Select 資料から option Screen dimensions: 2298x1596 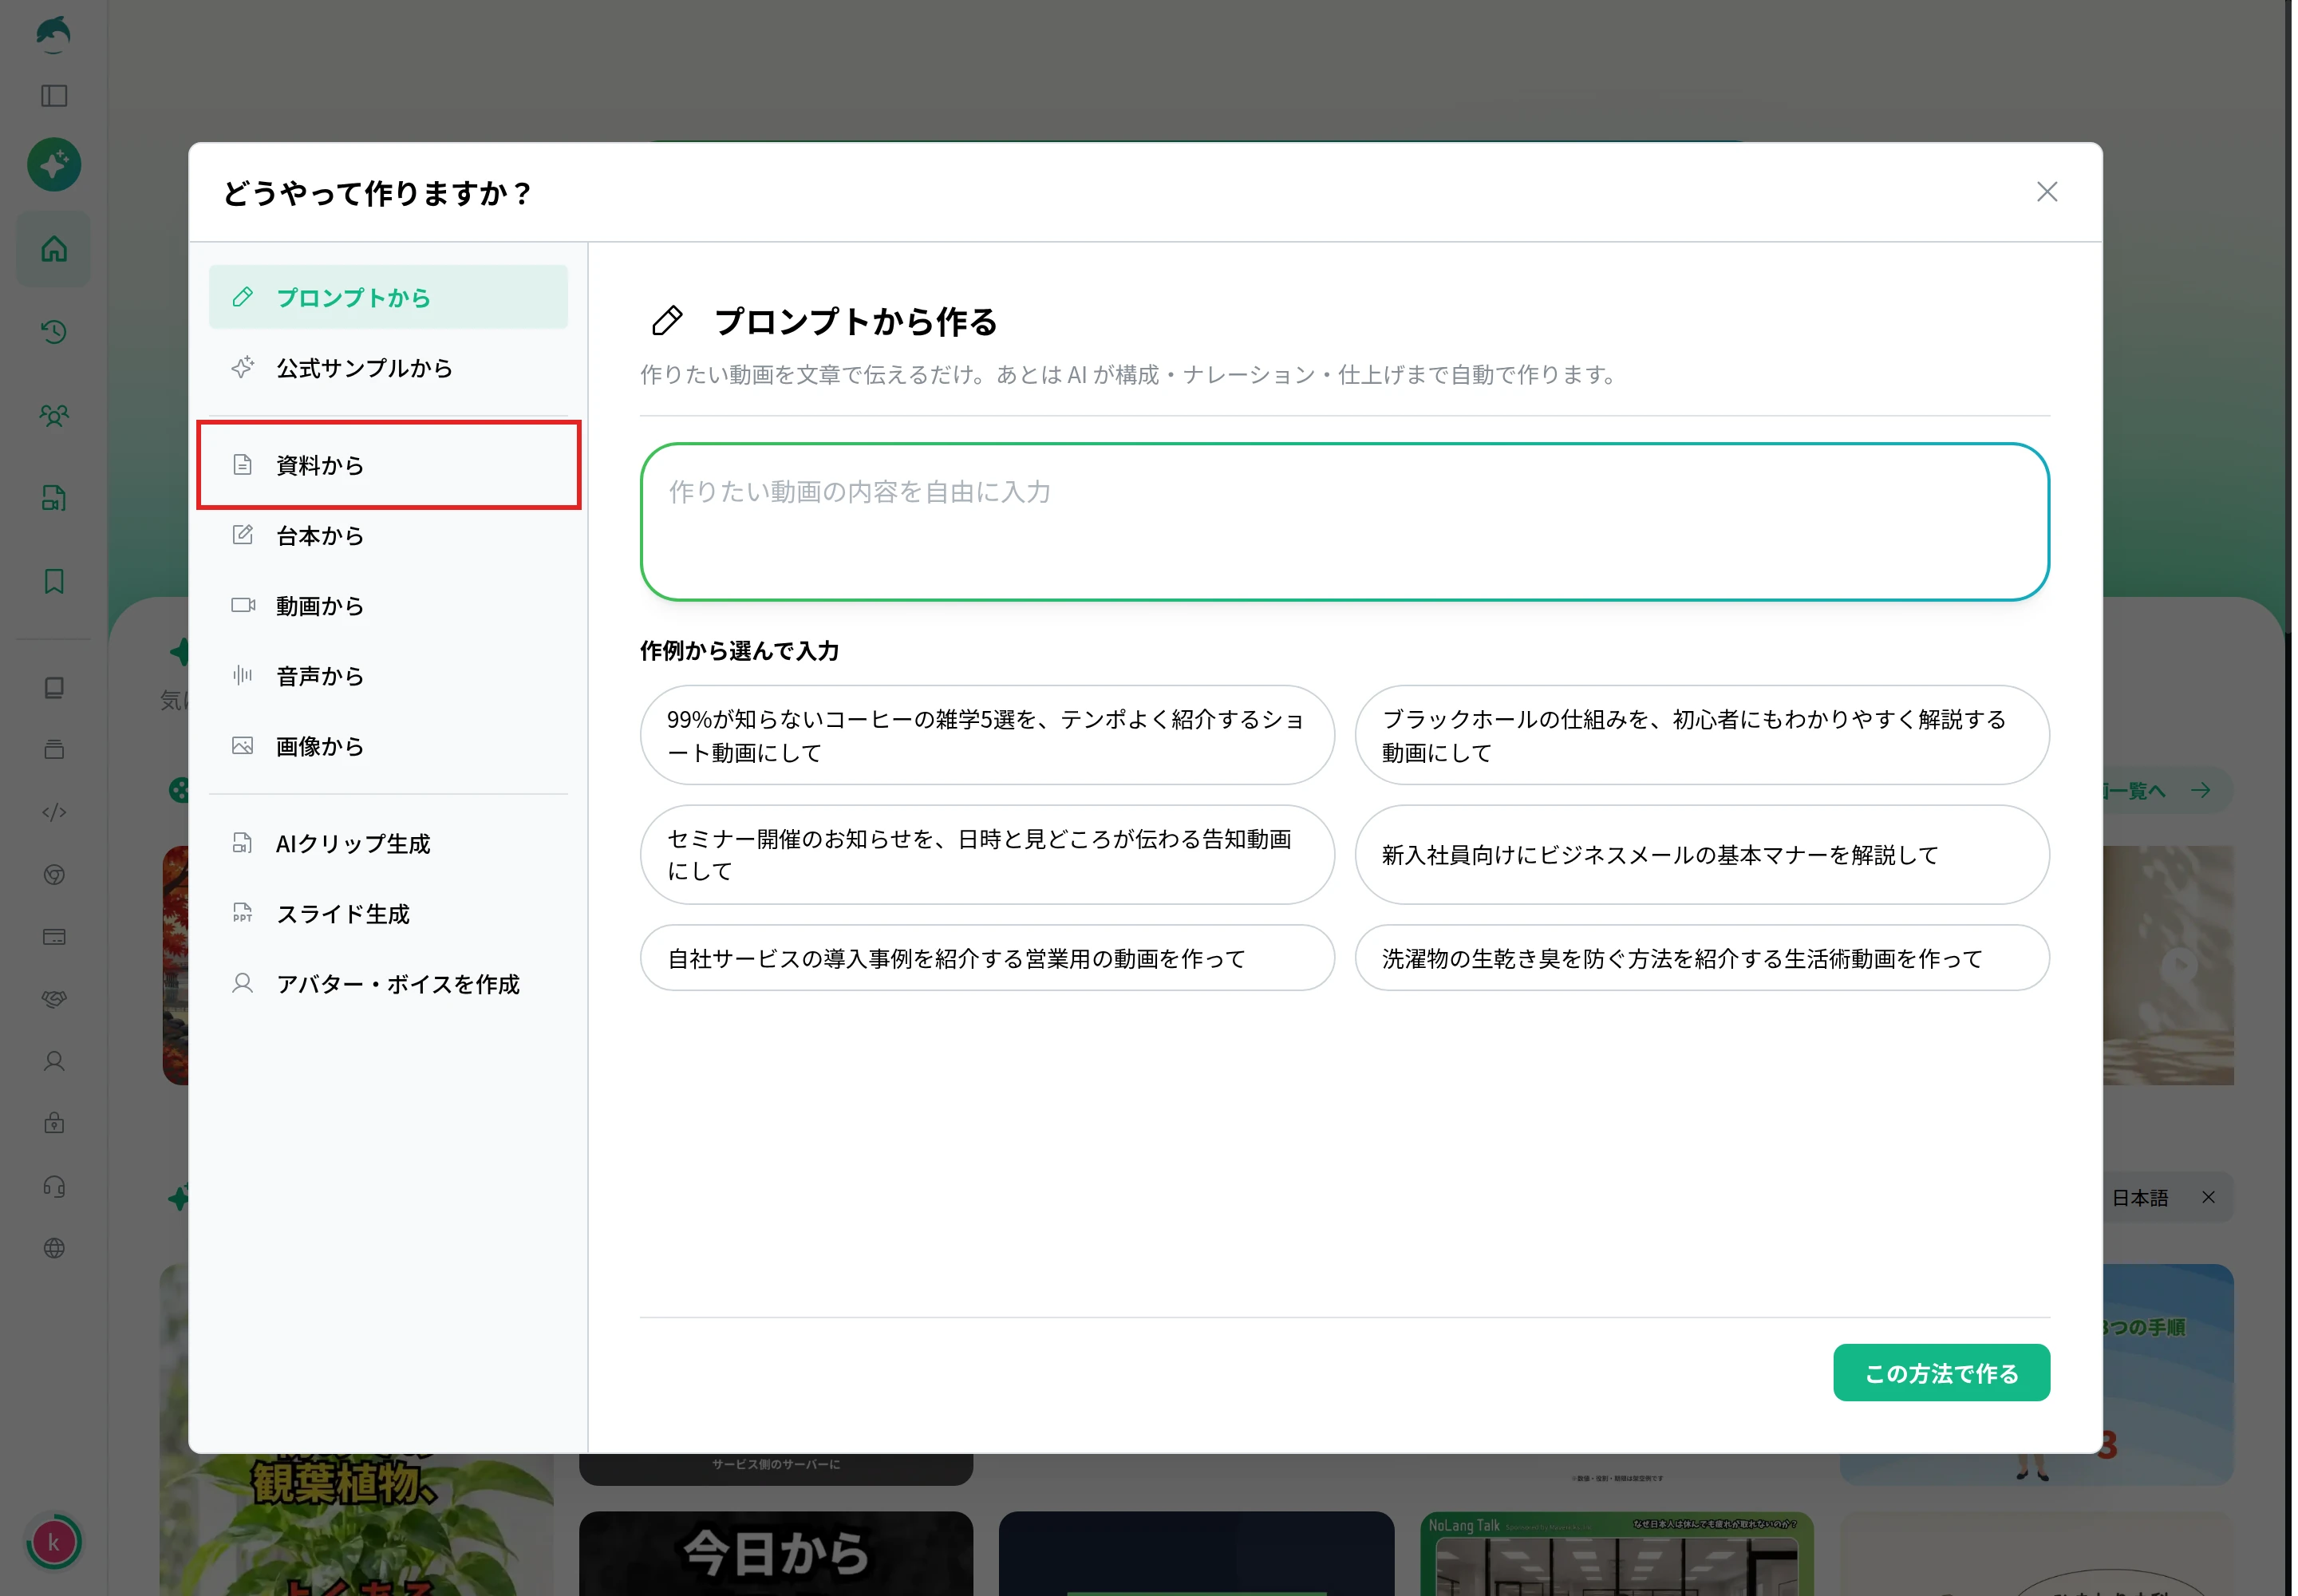388,465
